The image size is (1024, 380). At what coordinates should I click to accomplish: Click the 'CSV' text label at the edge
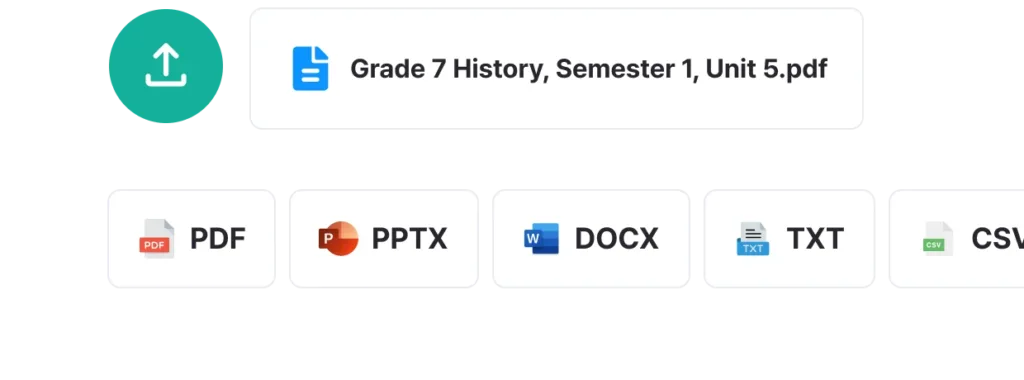click(997, 239)
